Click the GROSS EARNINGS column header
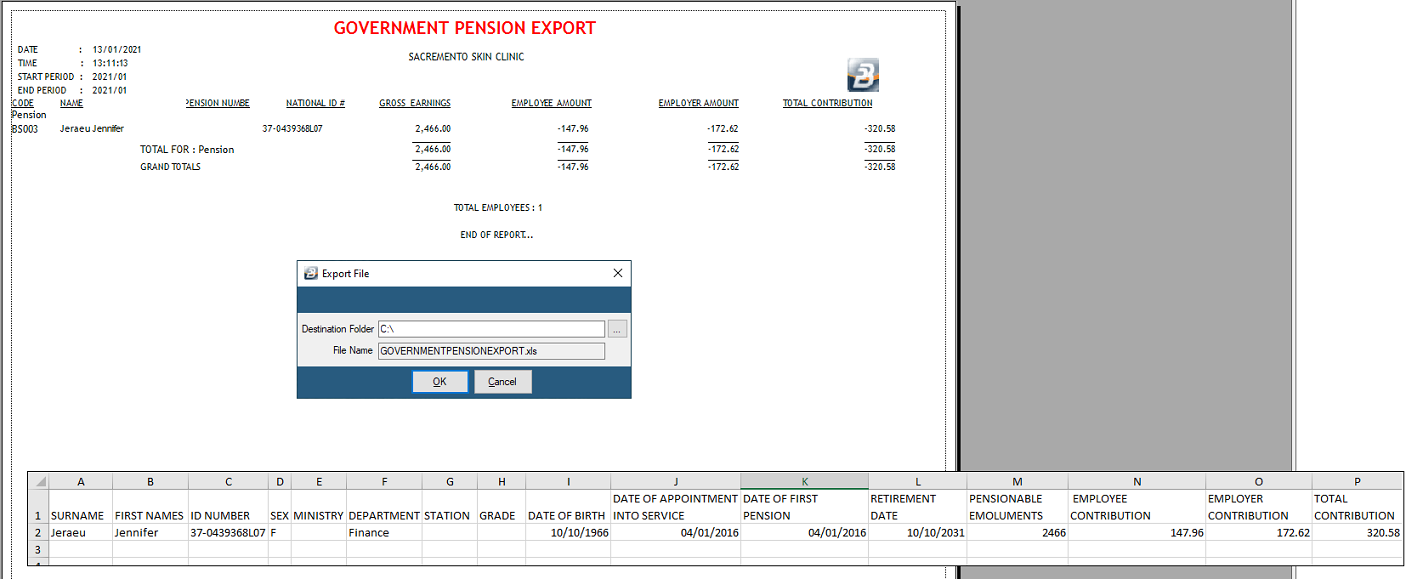Image resolution: width=1406 pixels, height=579 pixels. point(415,103)
